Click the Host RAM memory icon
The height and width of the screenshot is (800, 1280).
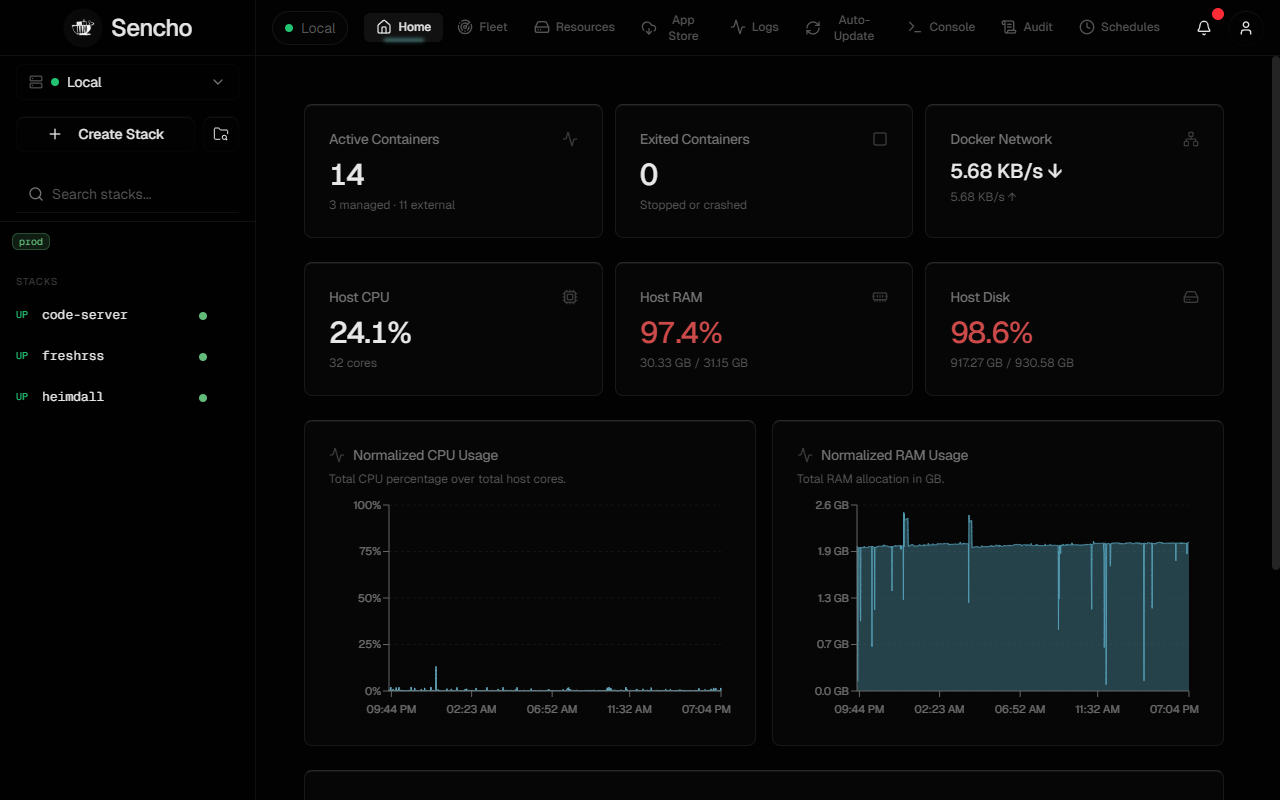coord(880,297)
